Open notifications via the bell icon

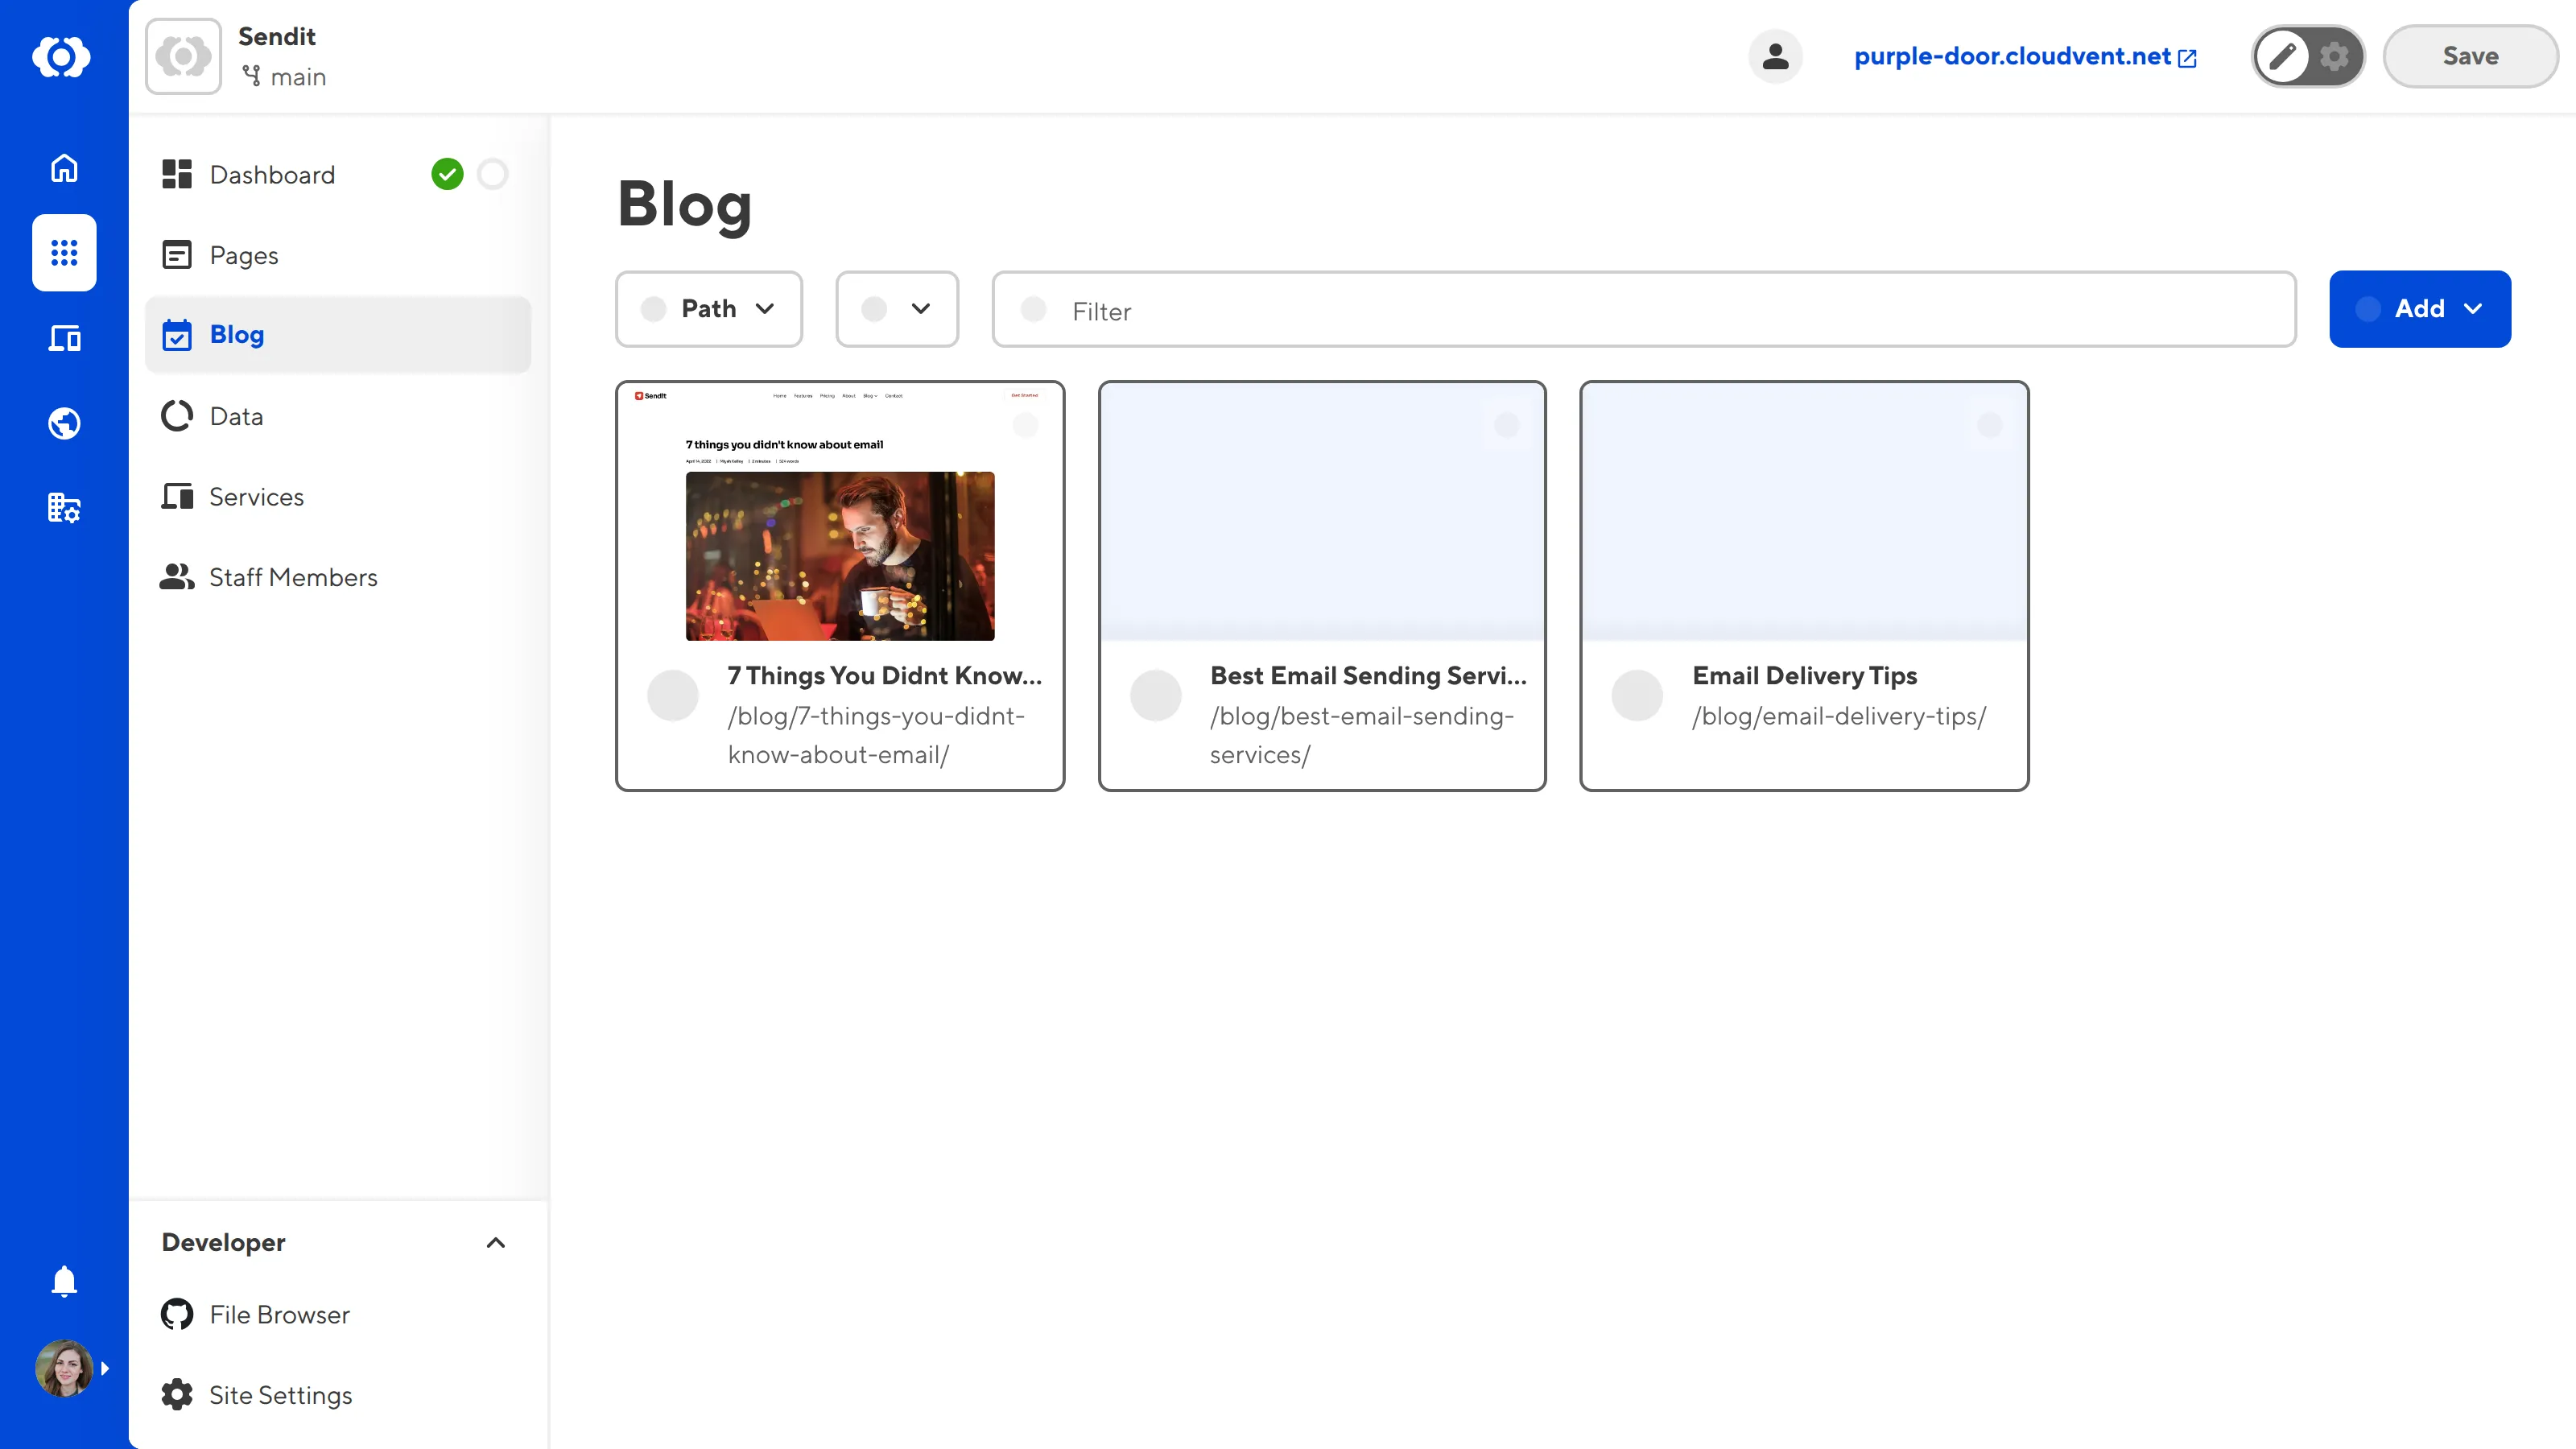[63, 1281]
